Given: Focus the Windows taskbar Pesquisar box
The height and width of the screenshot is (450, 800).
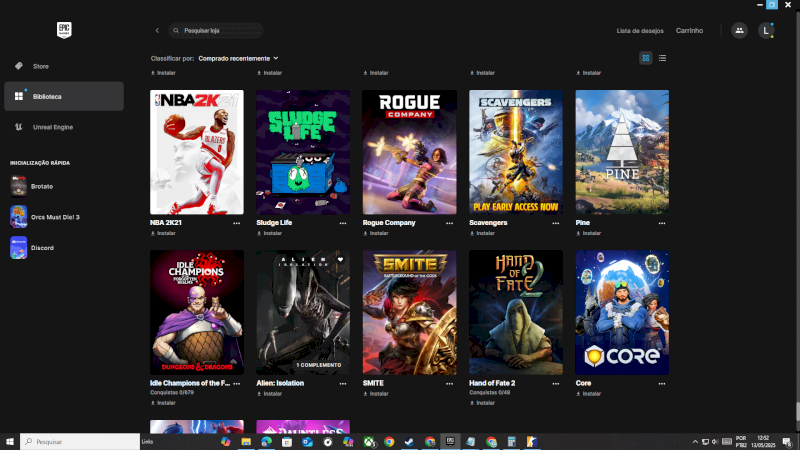Looking at the screenshot, I should click(80, 441).
